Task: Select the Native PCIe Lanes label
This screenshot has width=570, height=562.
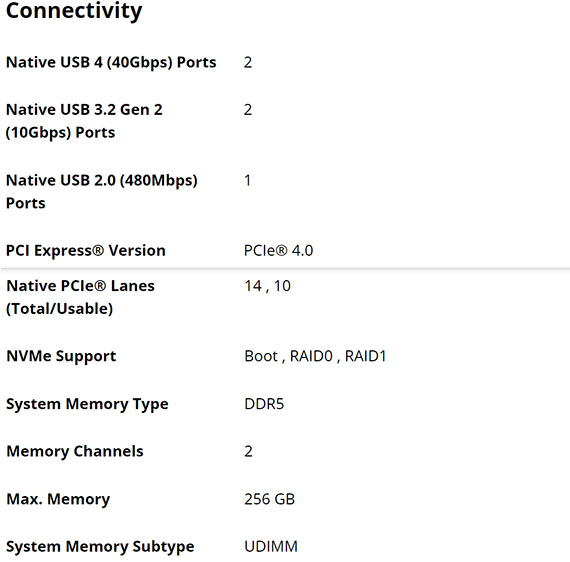Action: [x=80, y=297]
